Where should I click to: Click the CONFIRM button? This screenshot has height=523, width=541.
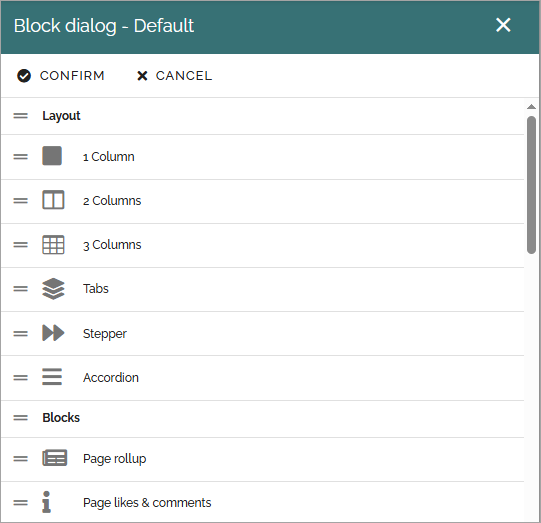(61, 76)
